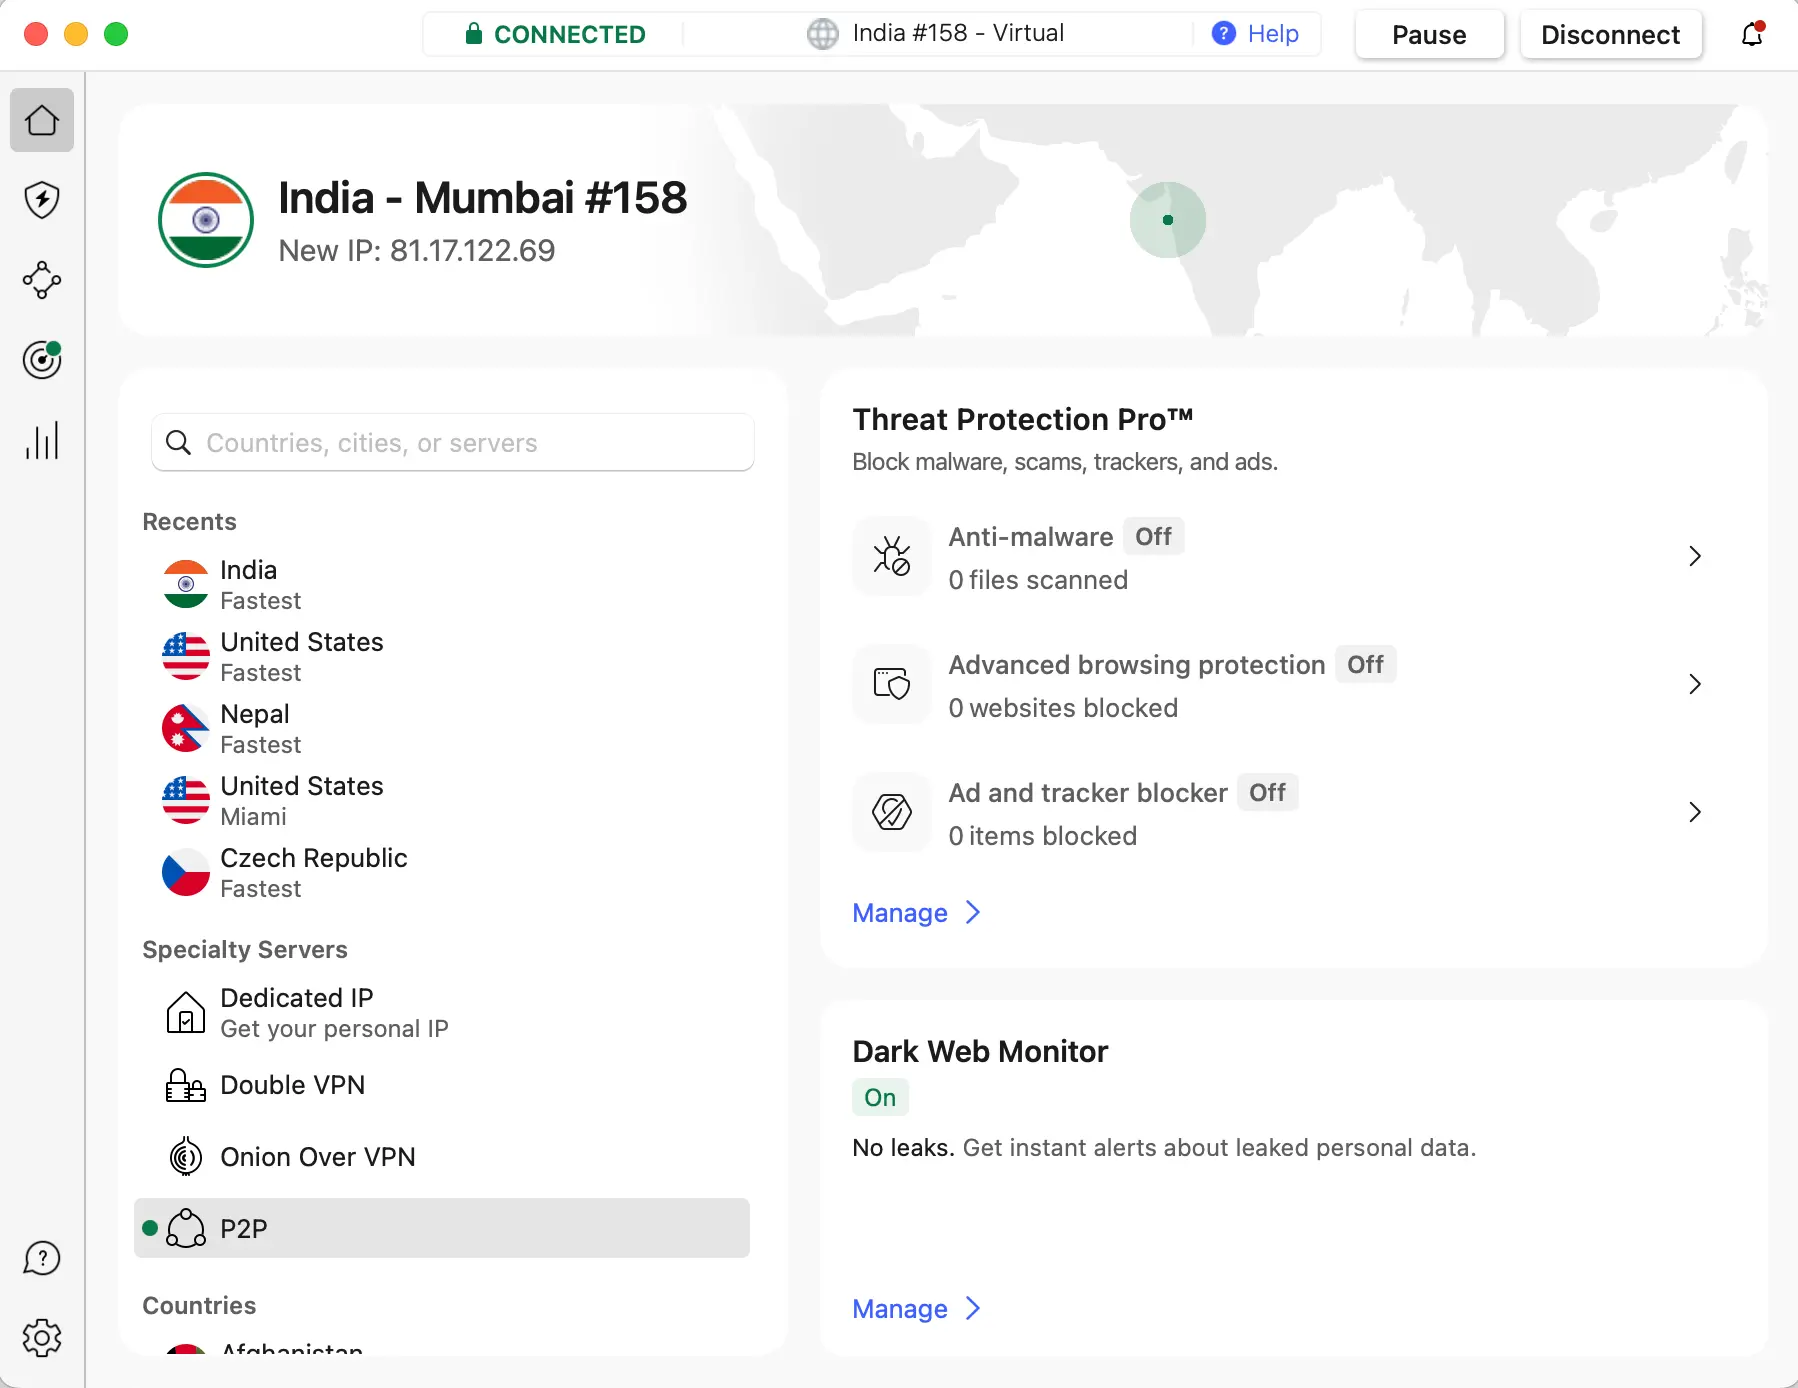Screen dimensions: 1798x1388
Task: Open Threat Protection shield icon in sidebar
Action: (42, 200)
